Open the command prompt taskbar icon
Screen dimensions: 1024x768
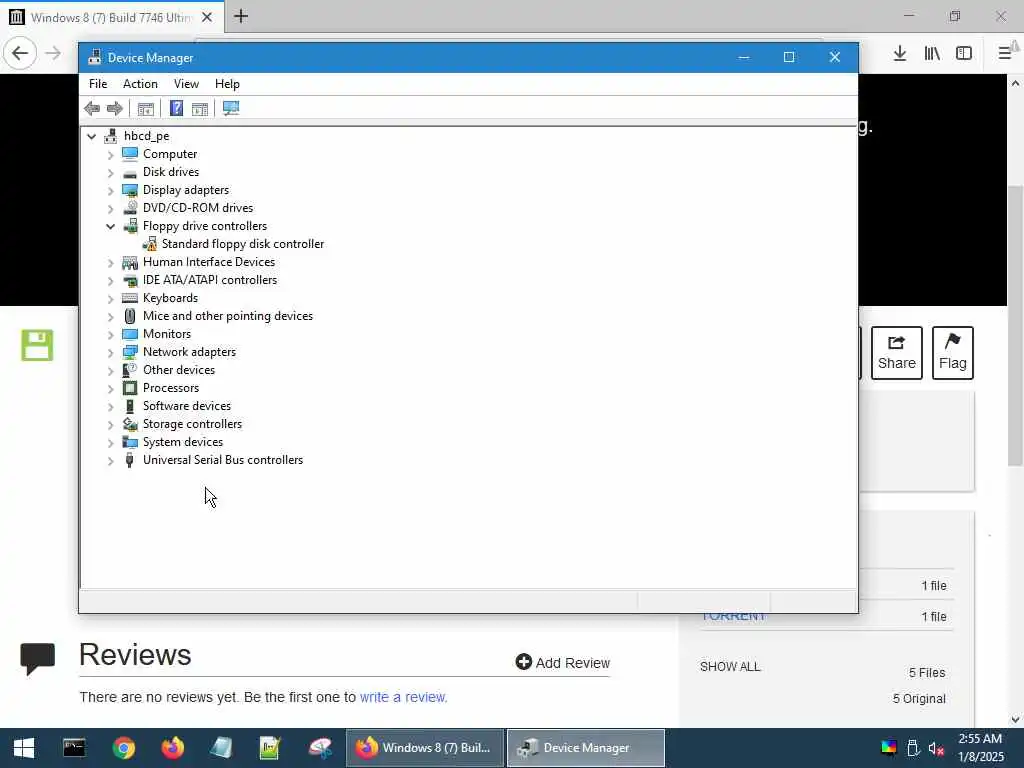74,748
